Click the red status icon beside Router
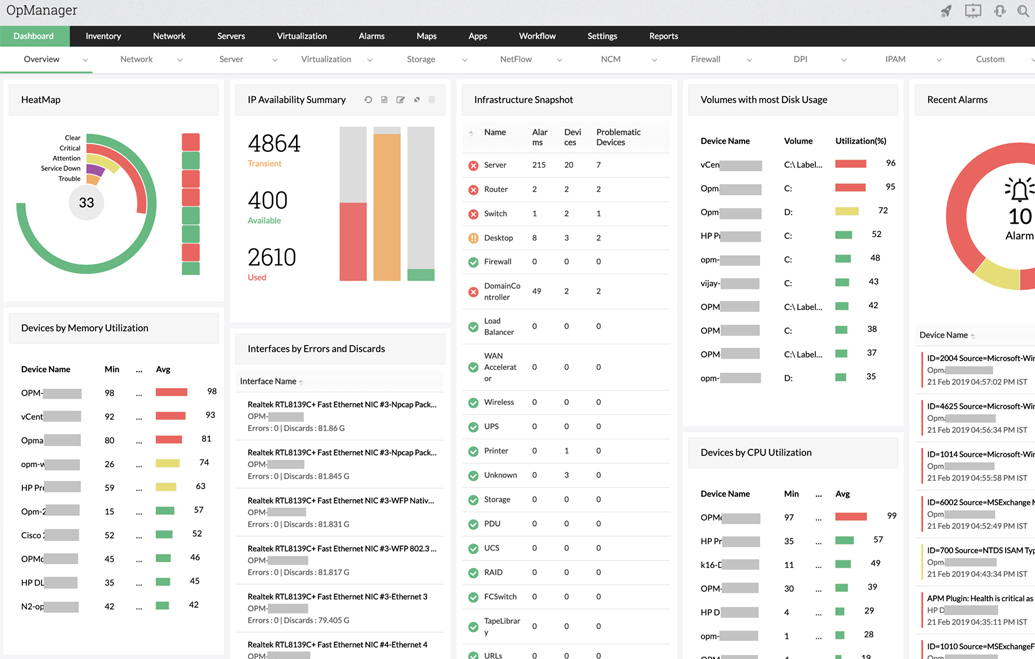1035x659 pixels. 473,190
